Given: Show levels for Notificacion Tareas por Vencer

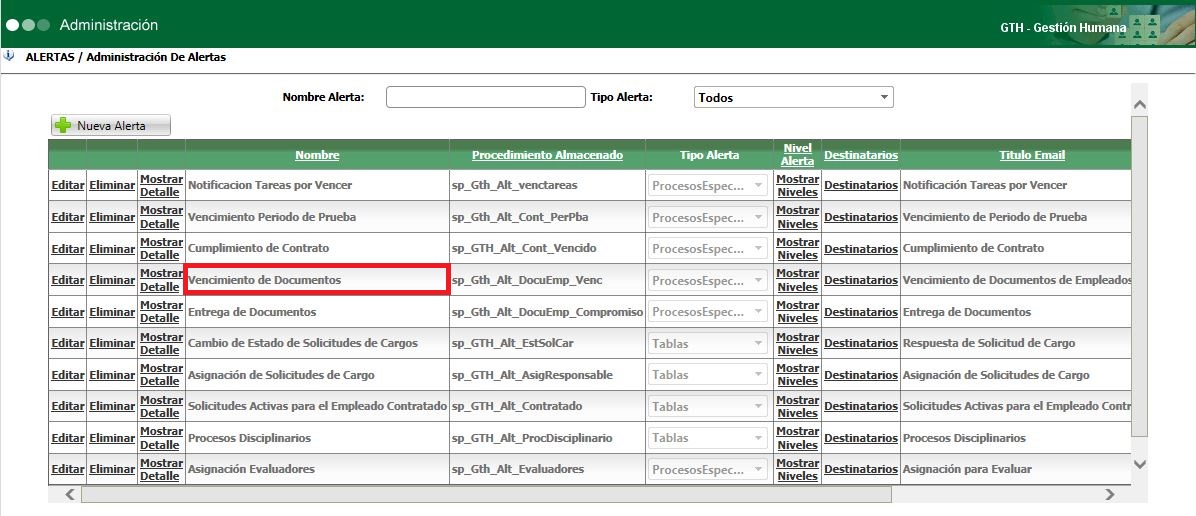Looking at the screenshot, I should click(x=797, y=185).
